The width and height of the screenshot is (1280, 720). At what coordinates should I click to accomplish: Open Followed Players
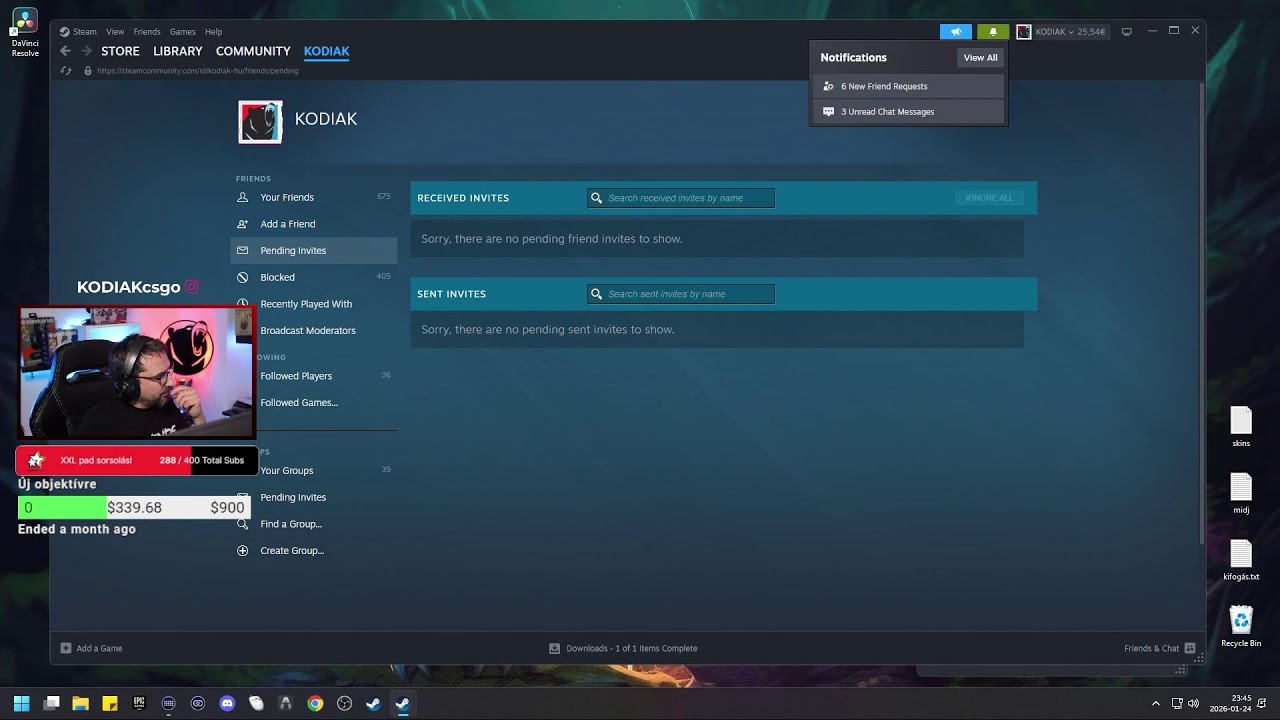pyautogui.click(x=296, y=376)
